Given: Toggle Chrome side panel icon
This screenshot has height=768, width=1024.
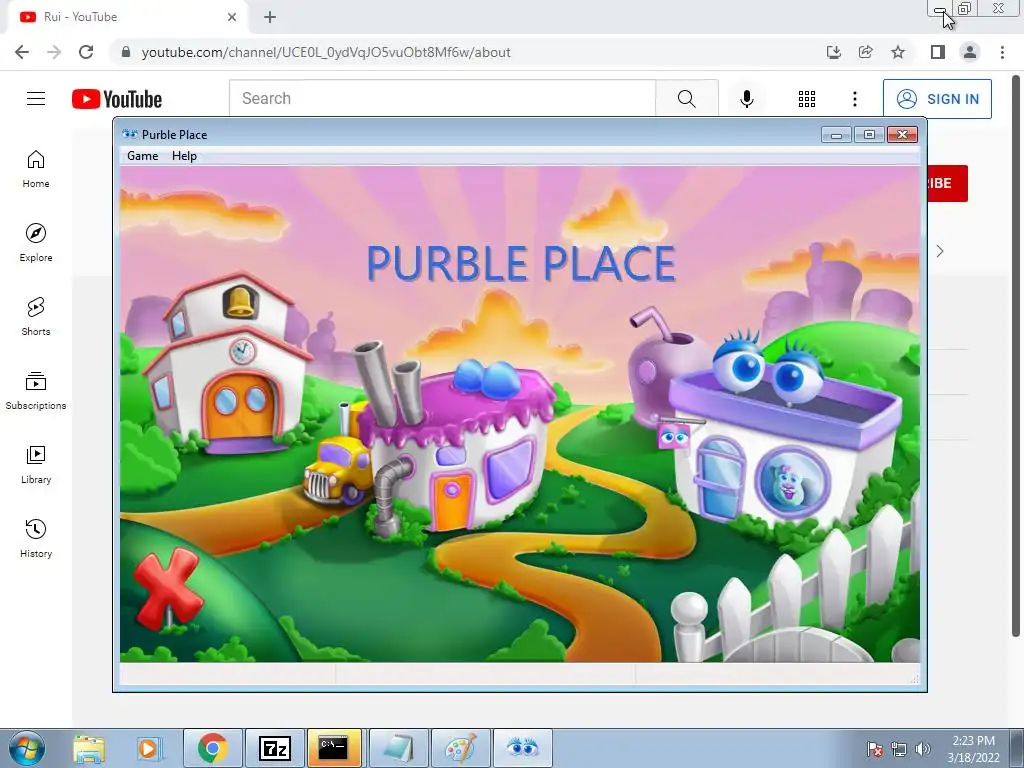Looking at the screenshot, I should tap(938, 52).
